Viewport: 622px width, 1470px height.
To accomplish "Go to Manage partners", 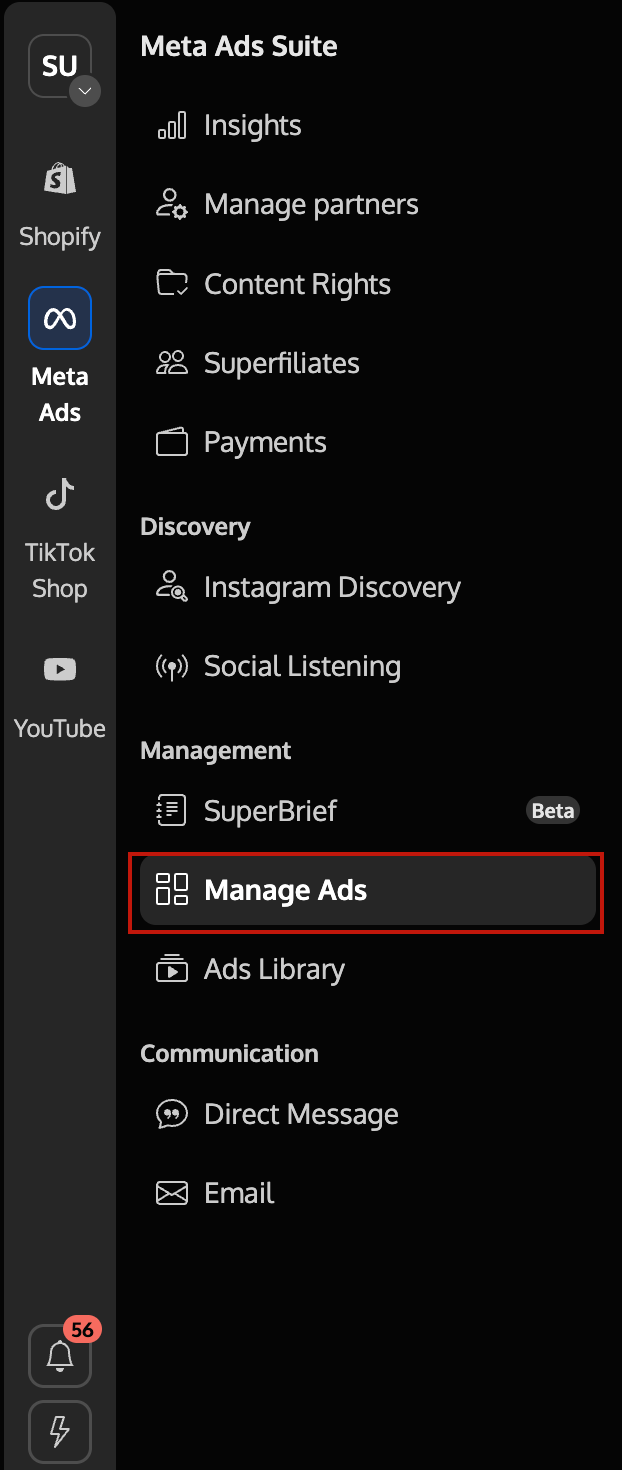I will (311, 205).
